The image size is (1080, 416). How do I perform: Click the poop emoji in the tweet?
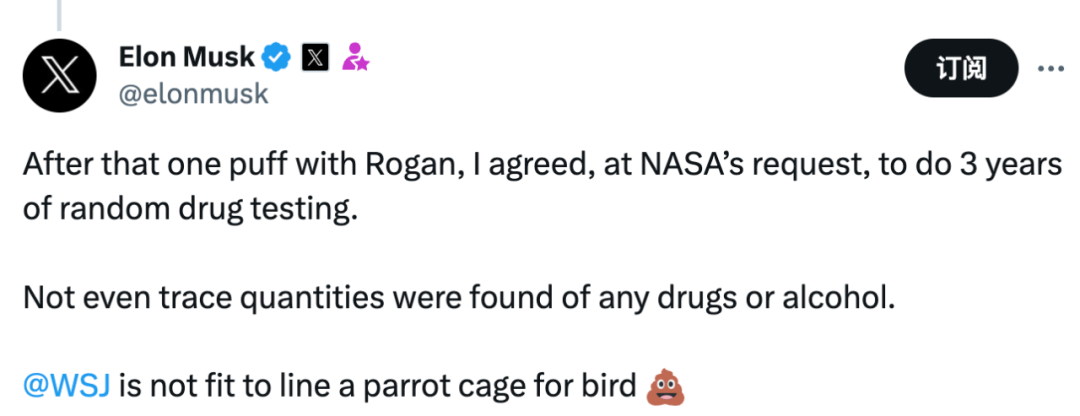pyautogui.click(x=664, y=385)
